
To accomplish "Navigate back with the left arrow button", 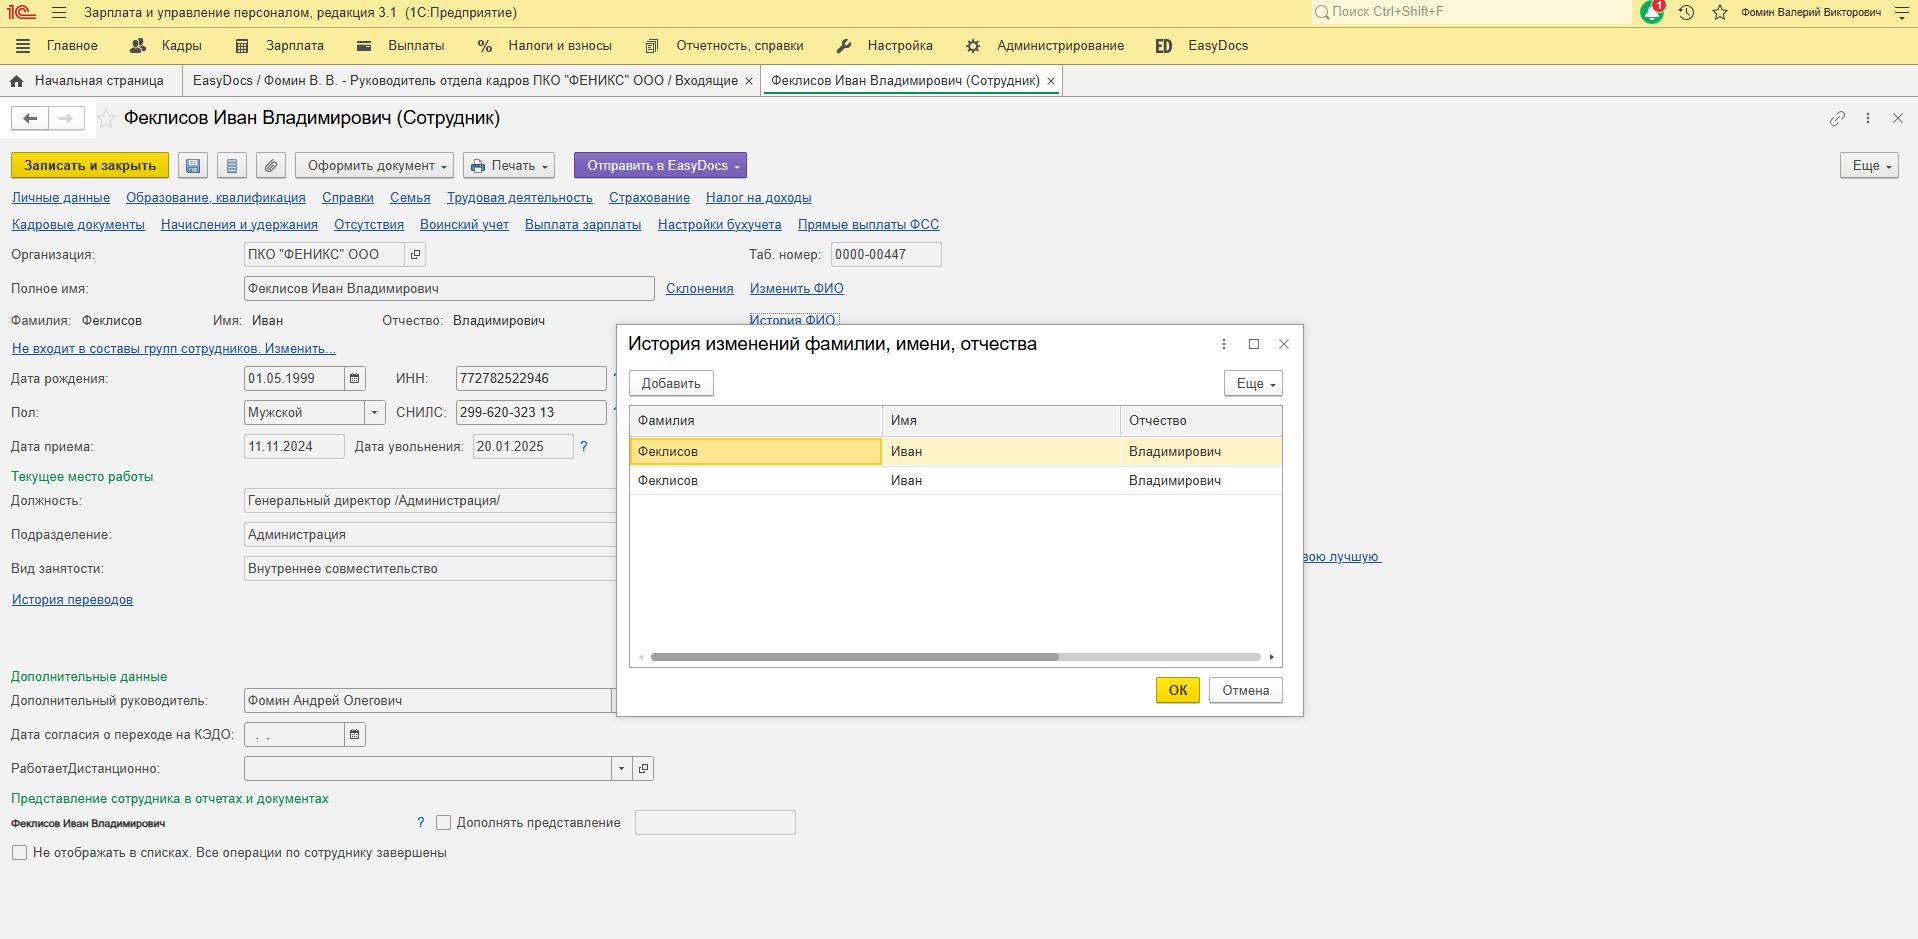I will (30, 119).
